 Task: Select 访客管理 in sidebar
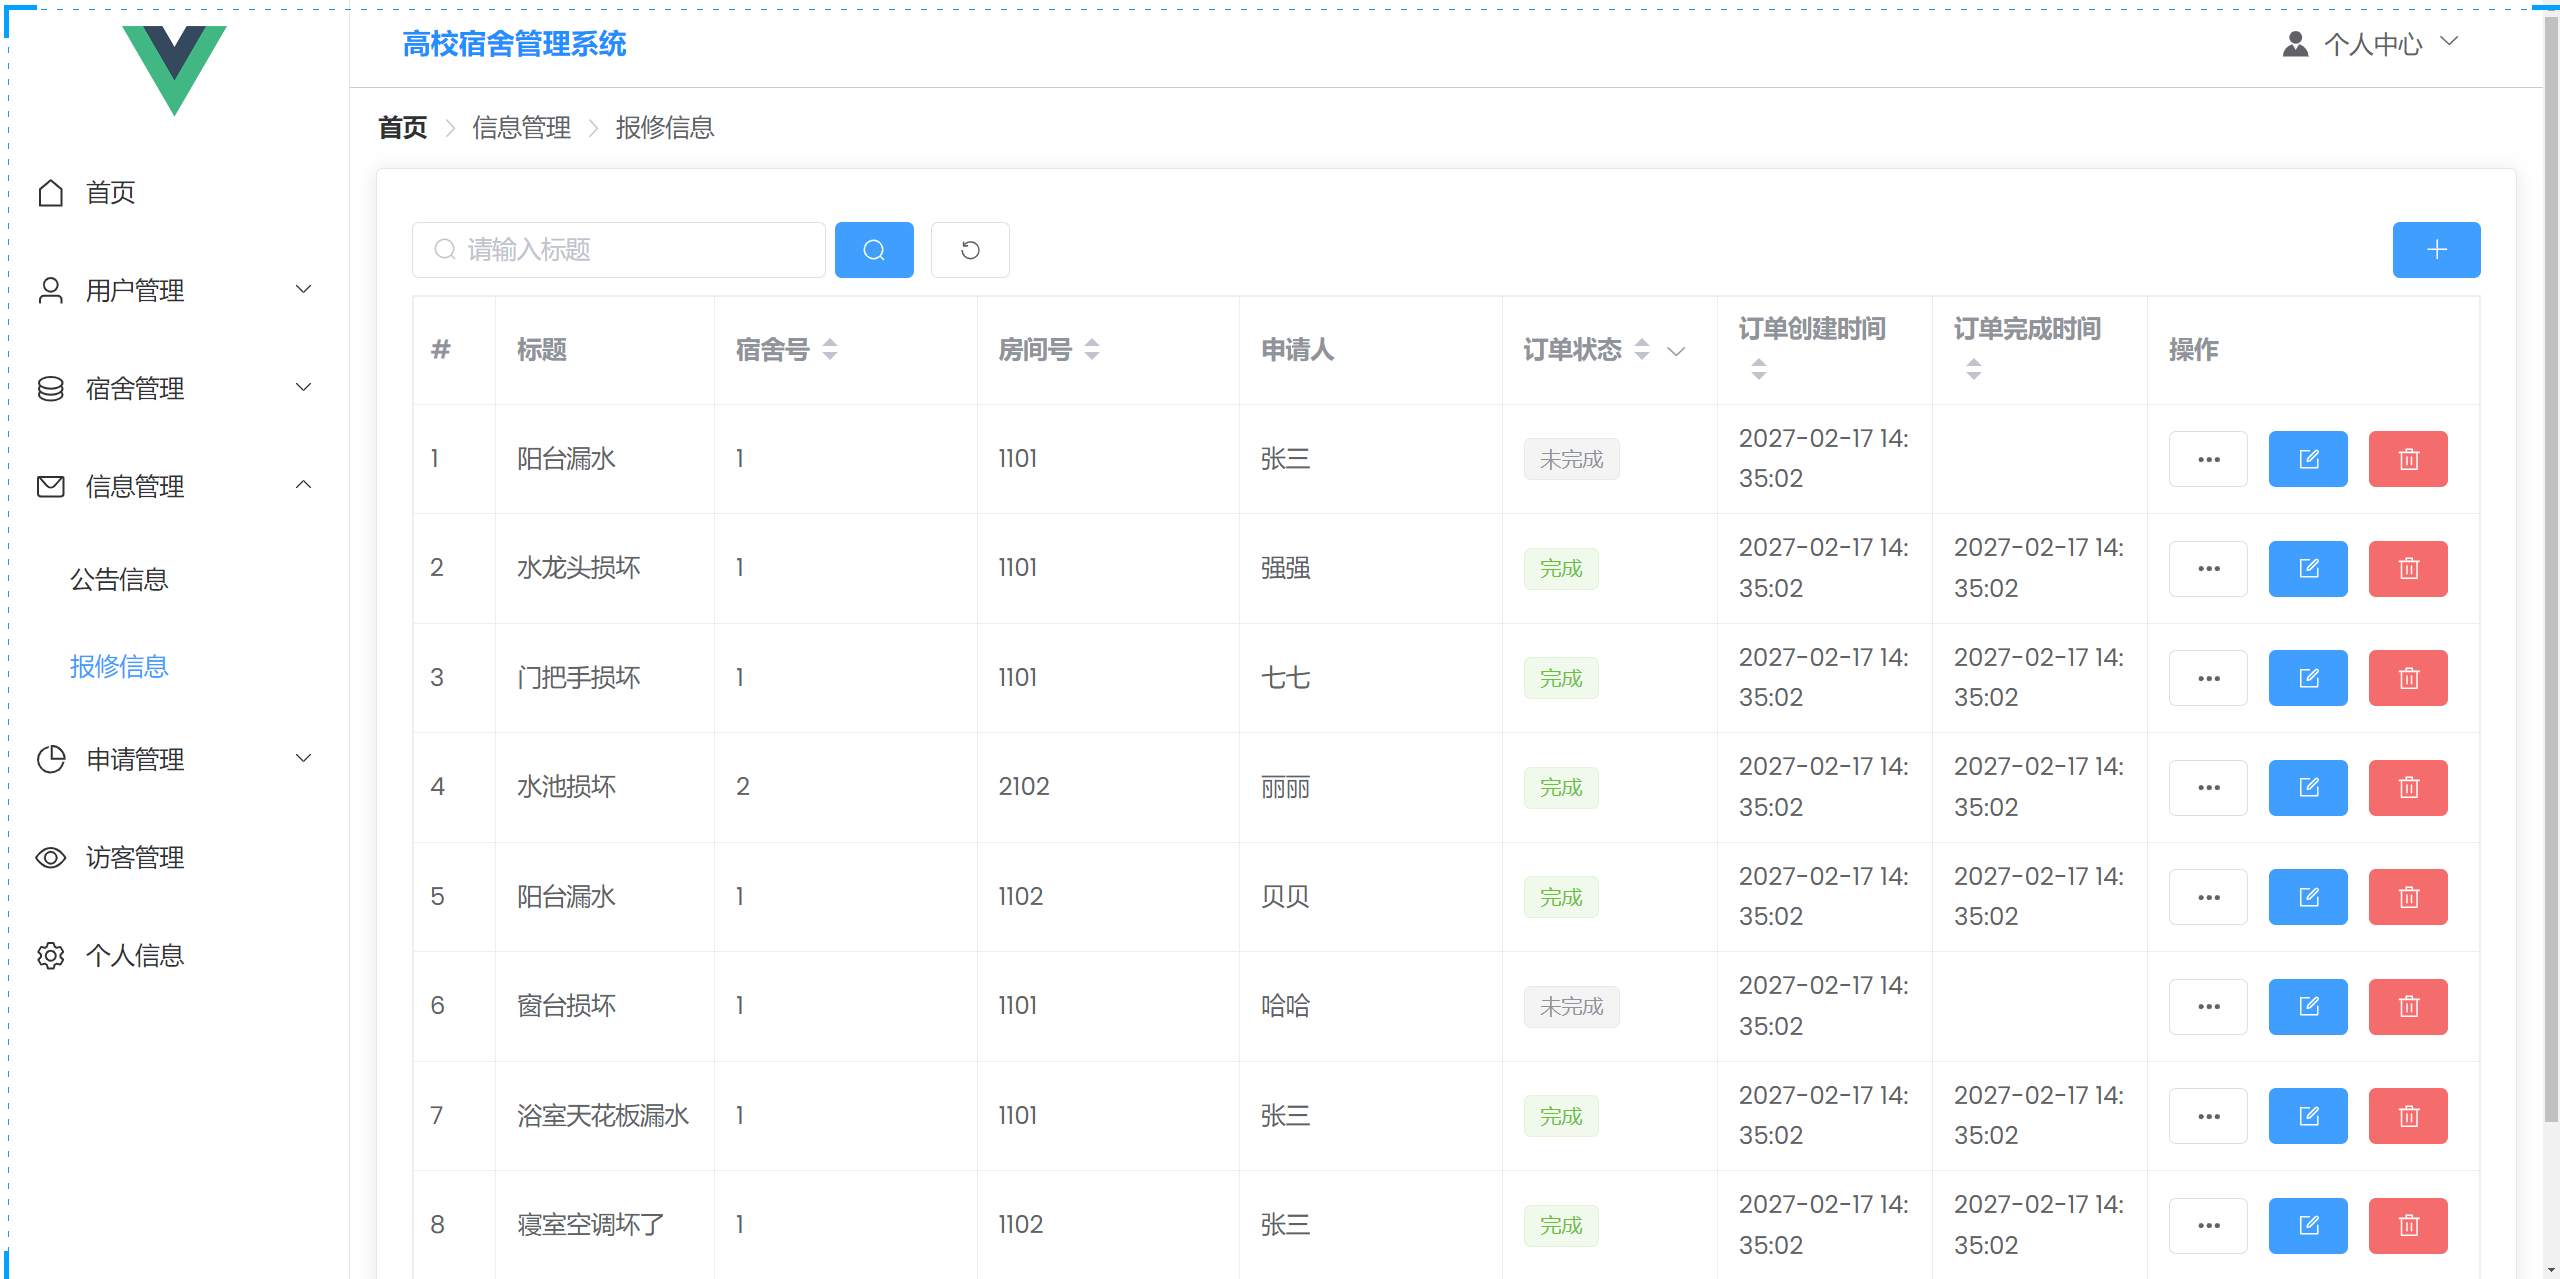point(134,858)
